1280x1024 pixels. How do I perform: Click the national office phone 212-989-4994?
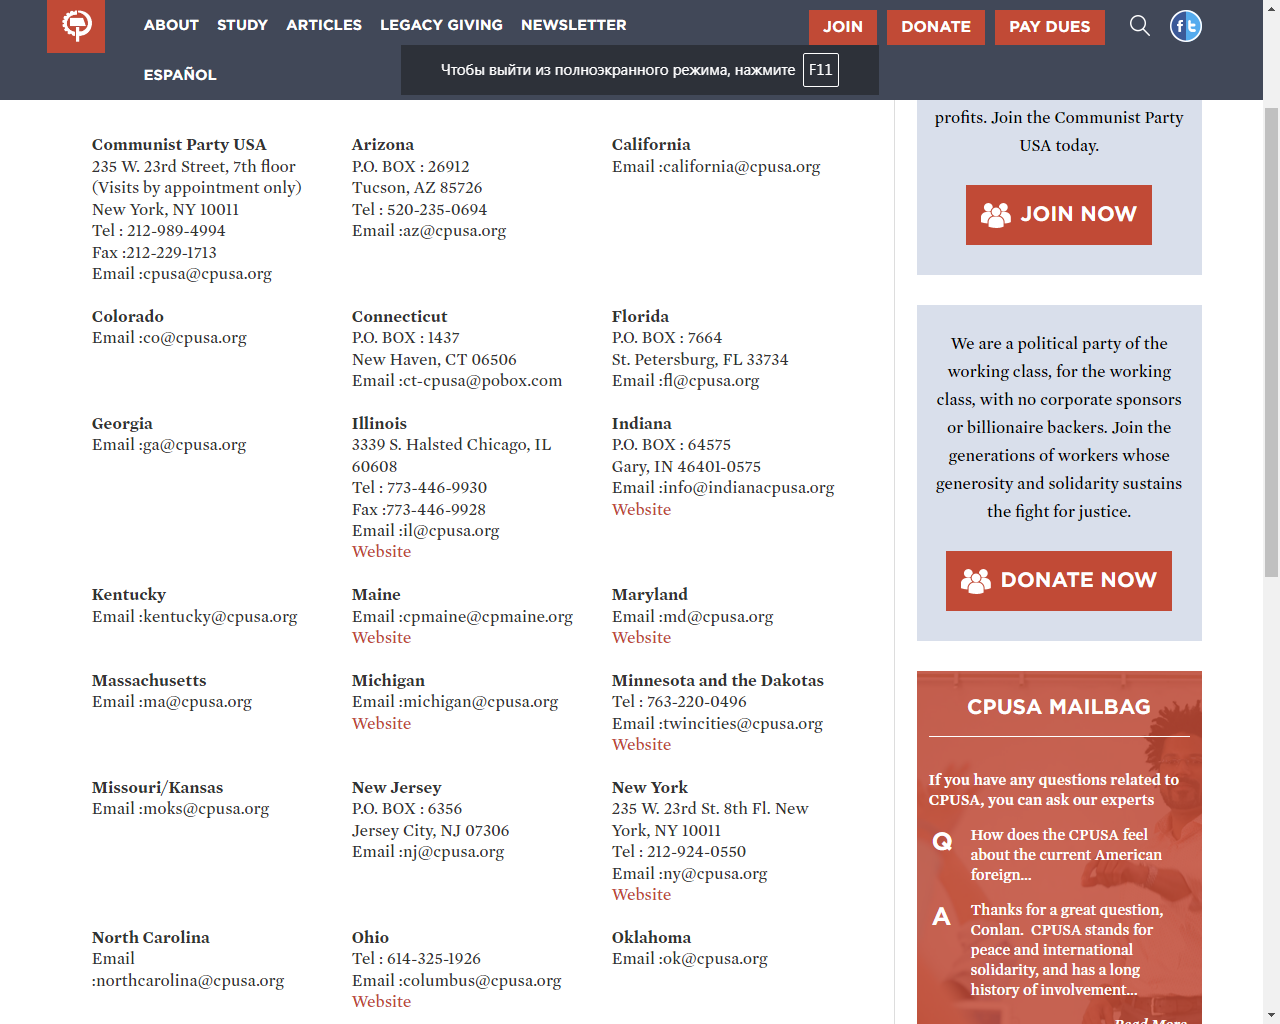coord(176,231)
